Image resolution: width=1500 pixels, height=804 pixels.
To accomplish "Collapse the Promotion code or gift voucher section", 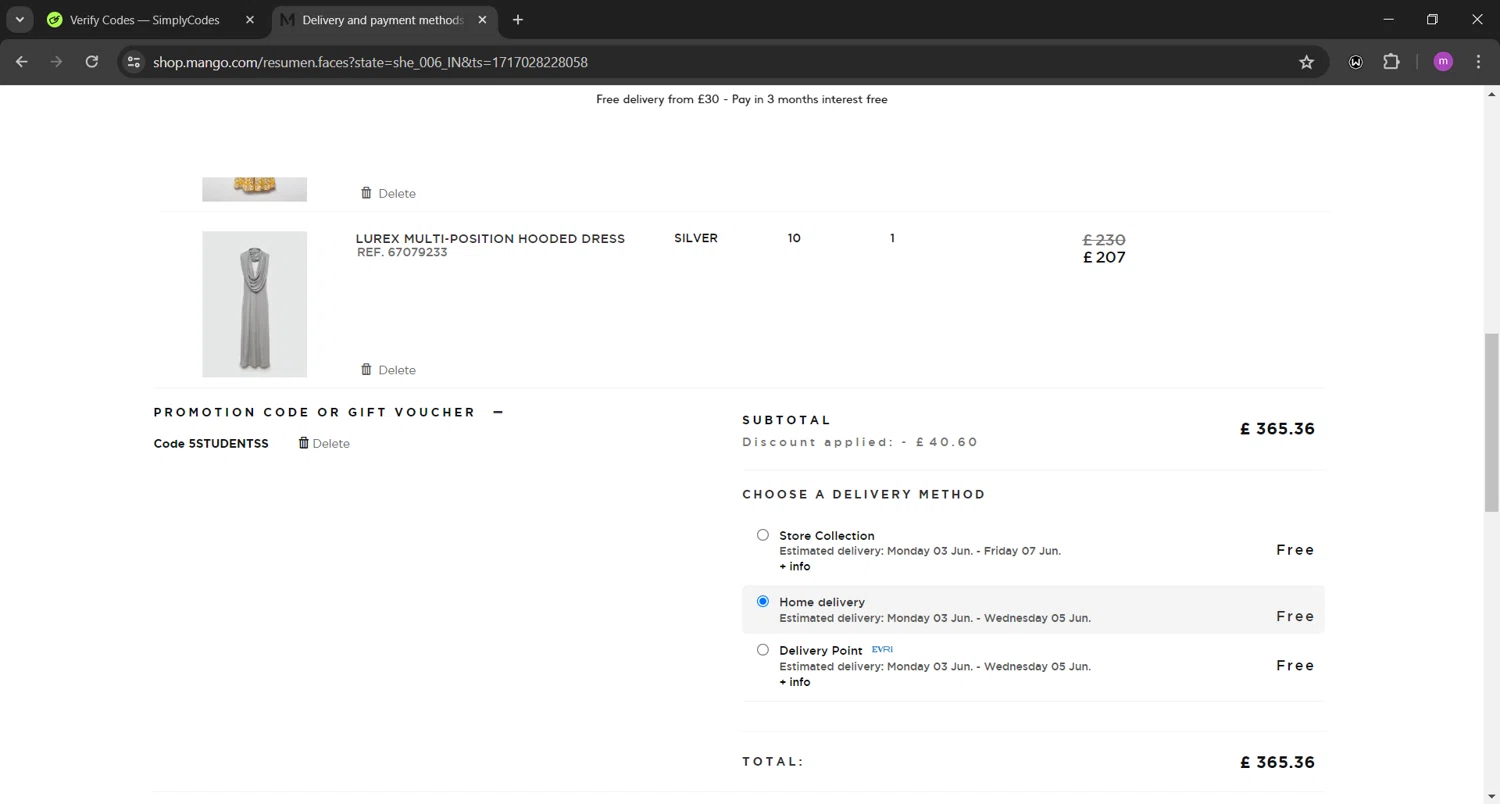I will [498, 412].
